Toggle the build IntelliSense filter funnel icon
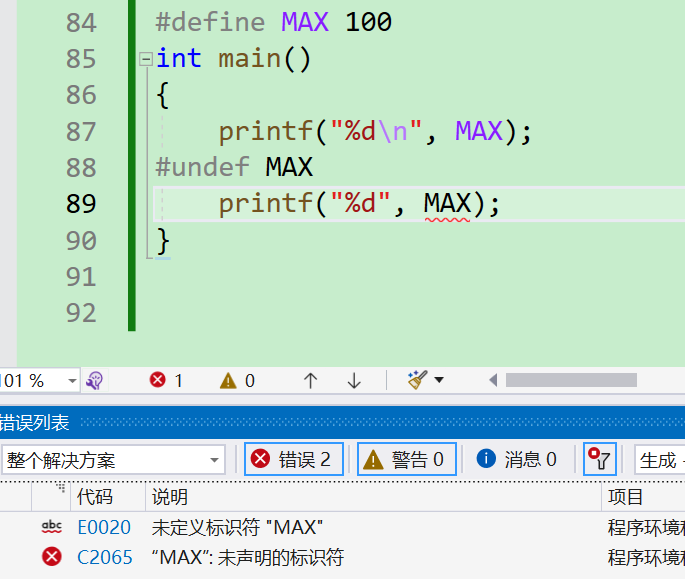The height and width of the screenshot is (579, 685). pos(600,459)
